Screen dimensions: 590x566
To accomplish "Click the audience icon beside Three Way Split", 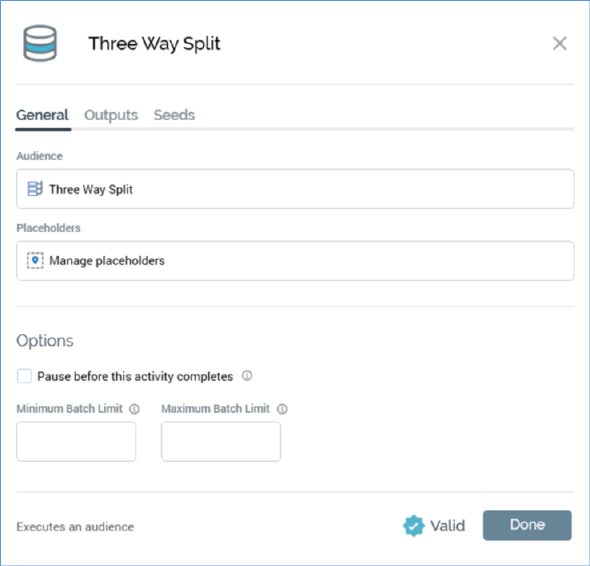I will [35, 189].
